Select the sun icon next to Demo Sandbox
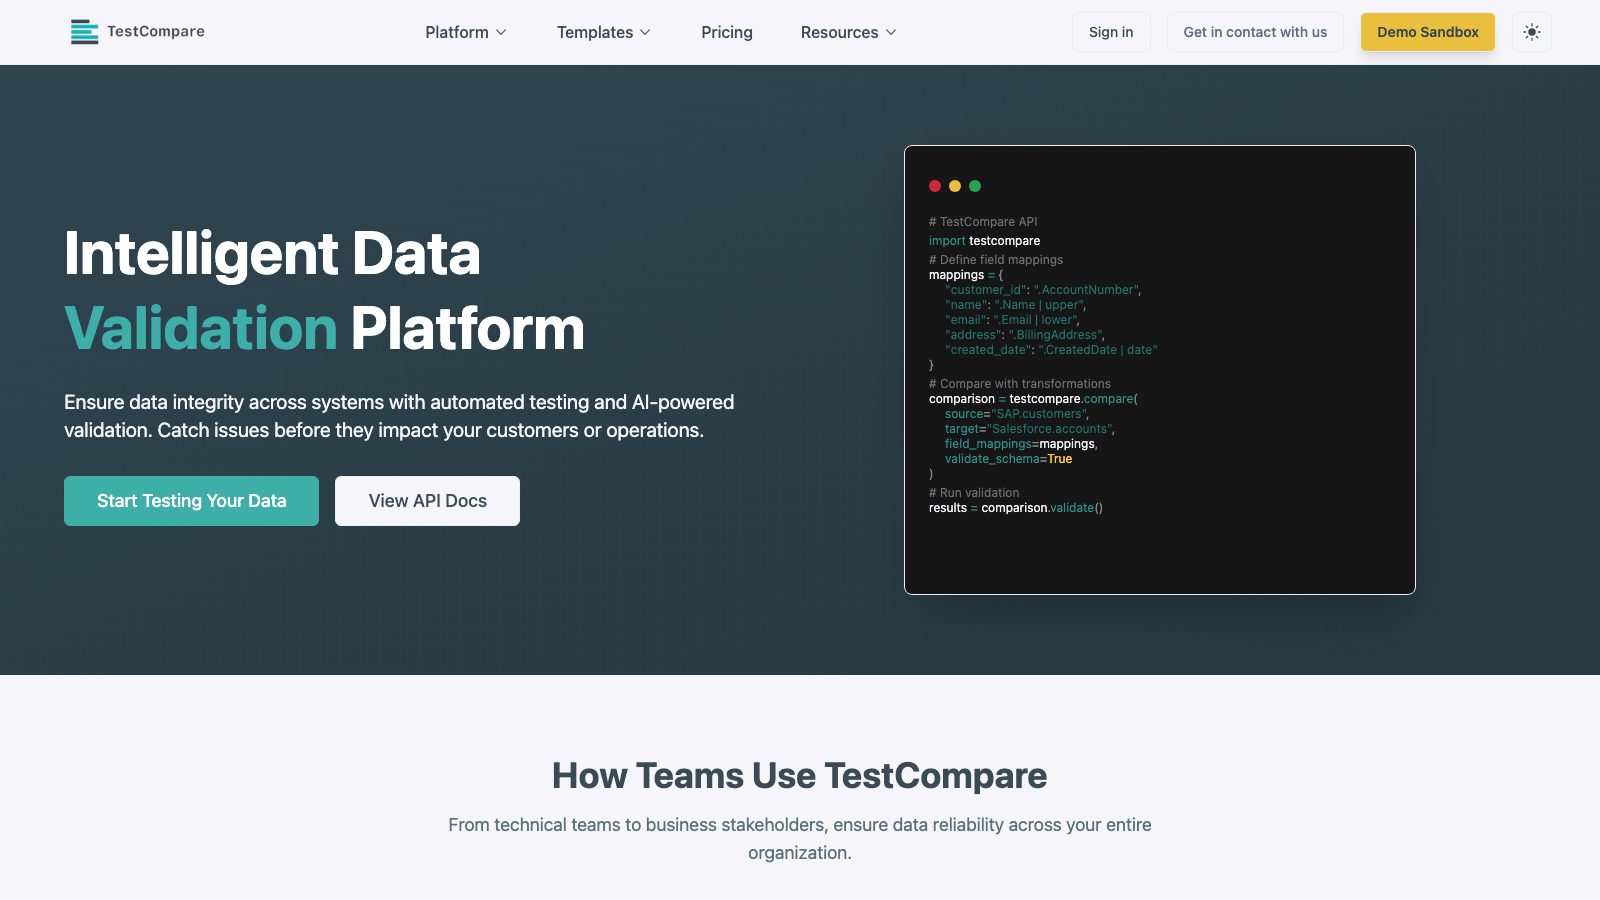Image resolution: width=1600 pixels, height=900 pixels. 1531,31
